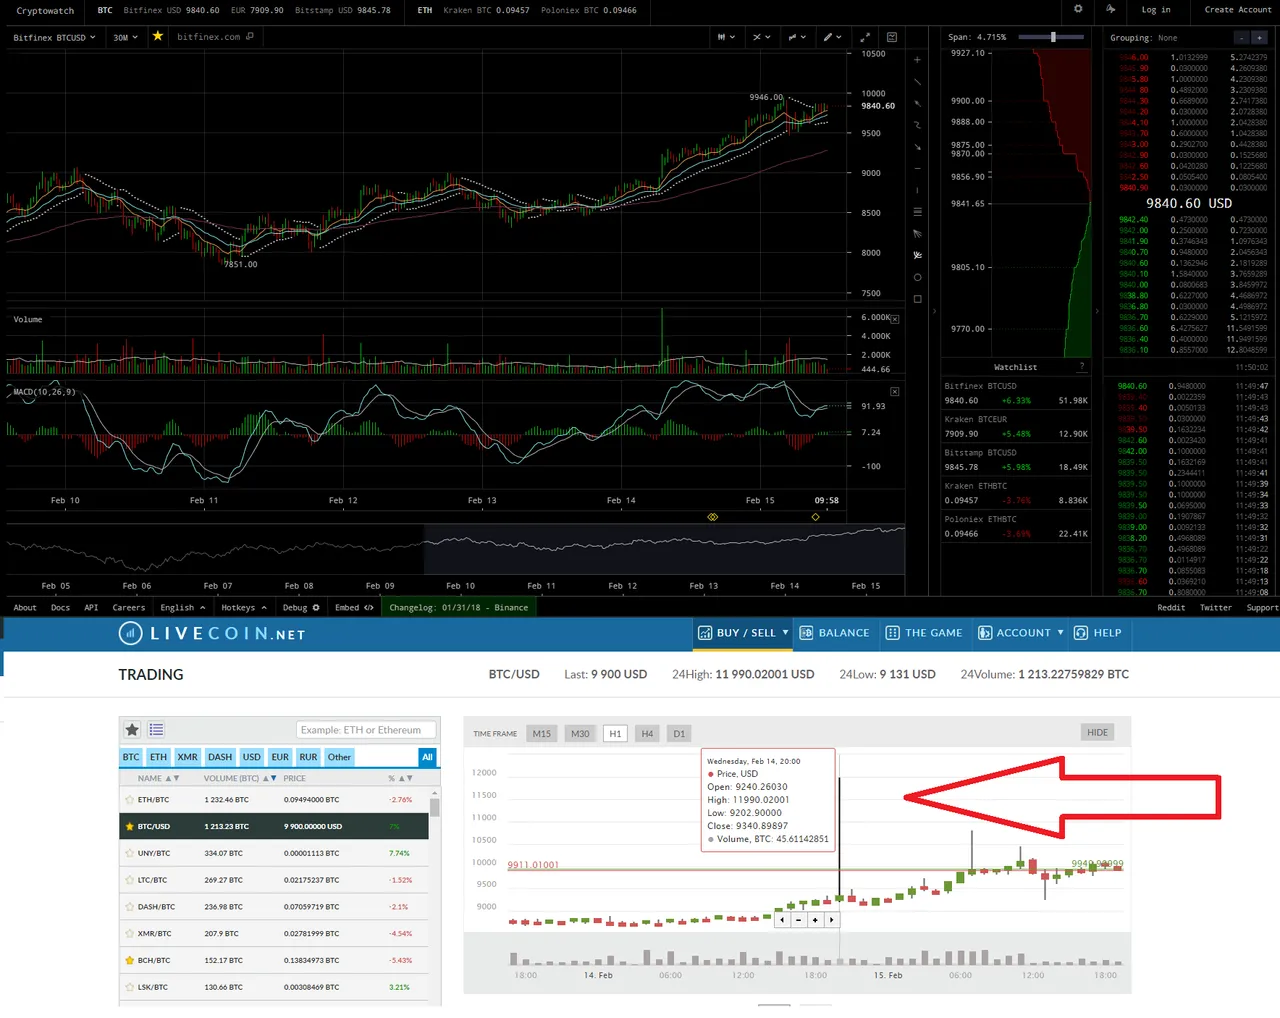Select the circle drawing tool

[917, 277]
